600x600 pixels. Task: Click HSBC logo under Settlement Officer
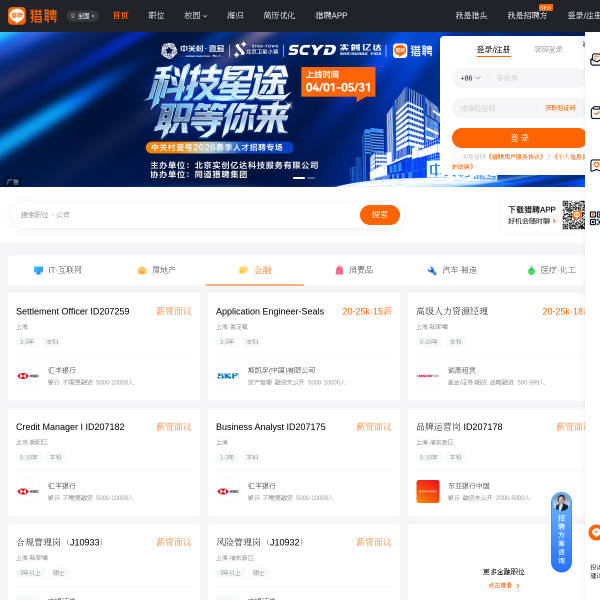coord(28,376)
